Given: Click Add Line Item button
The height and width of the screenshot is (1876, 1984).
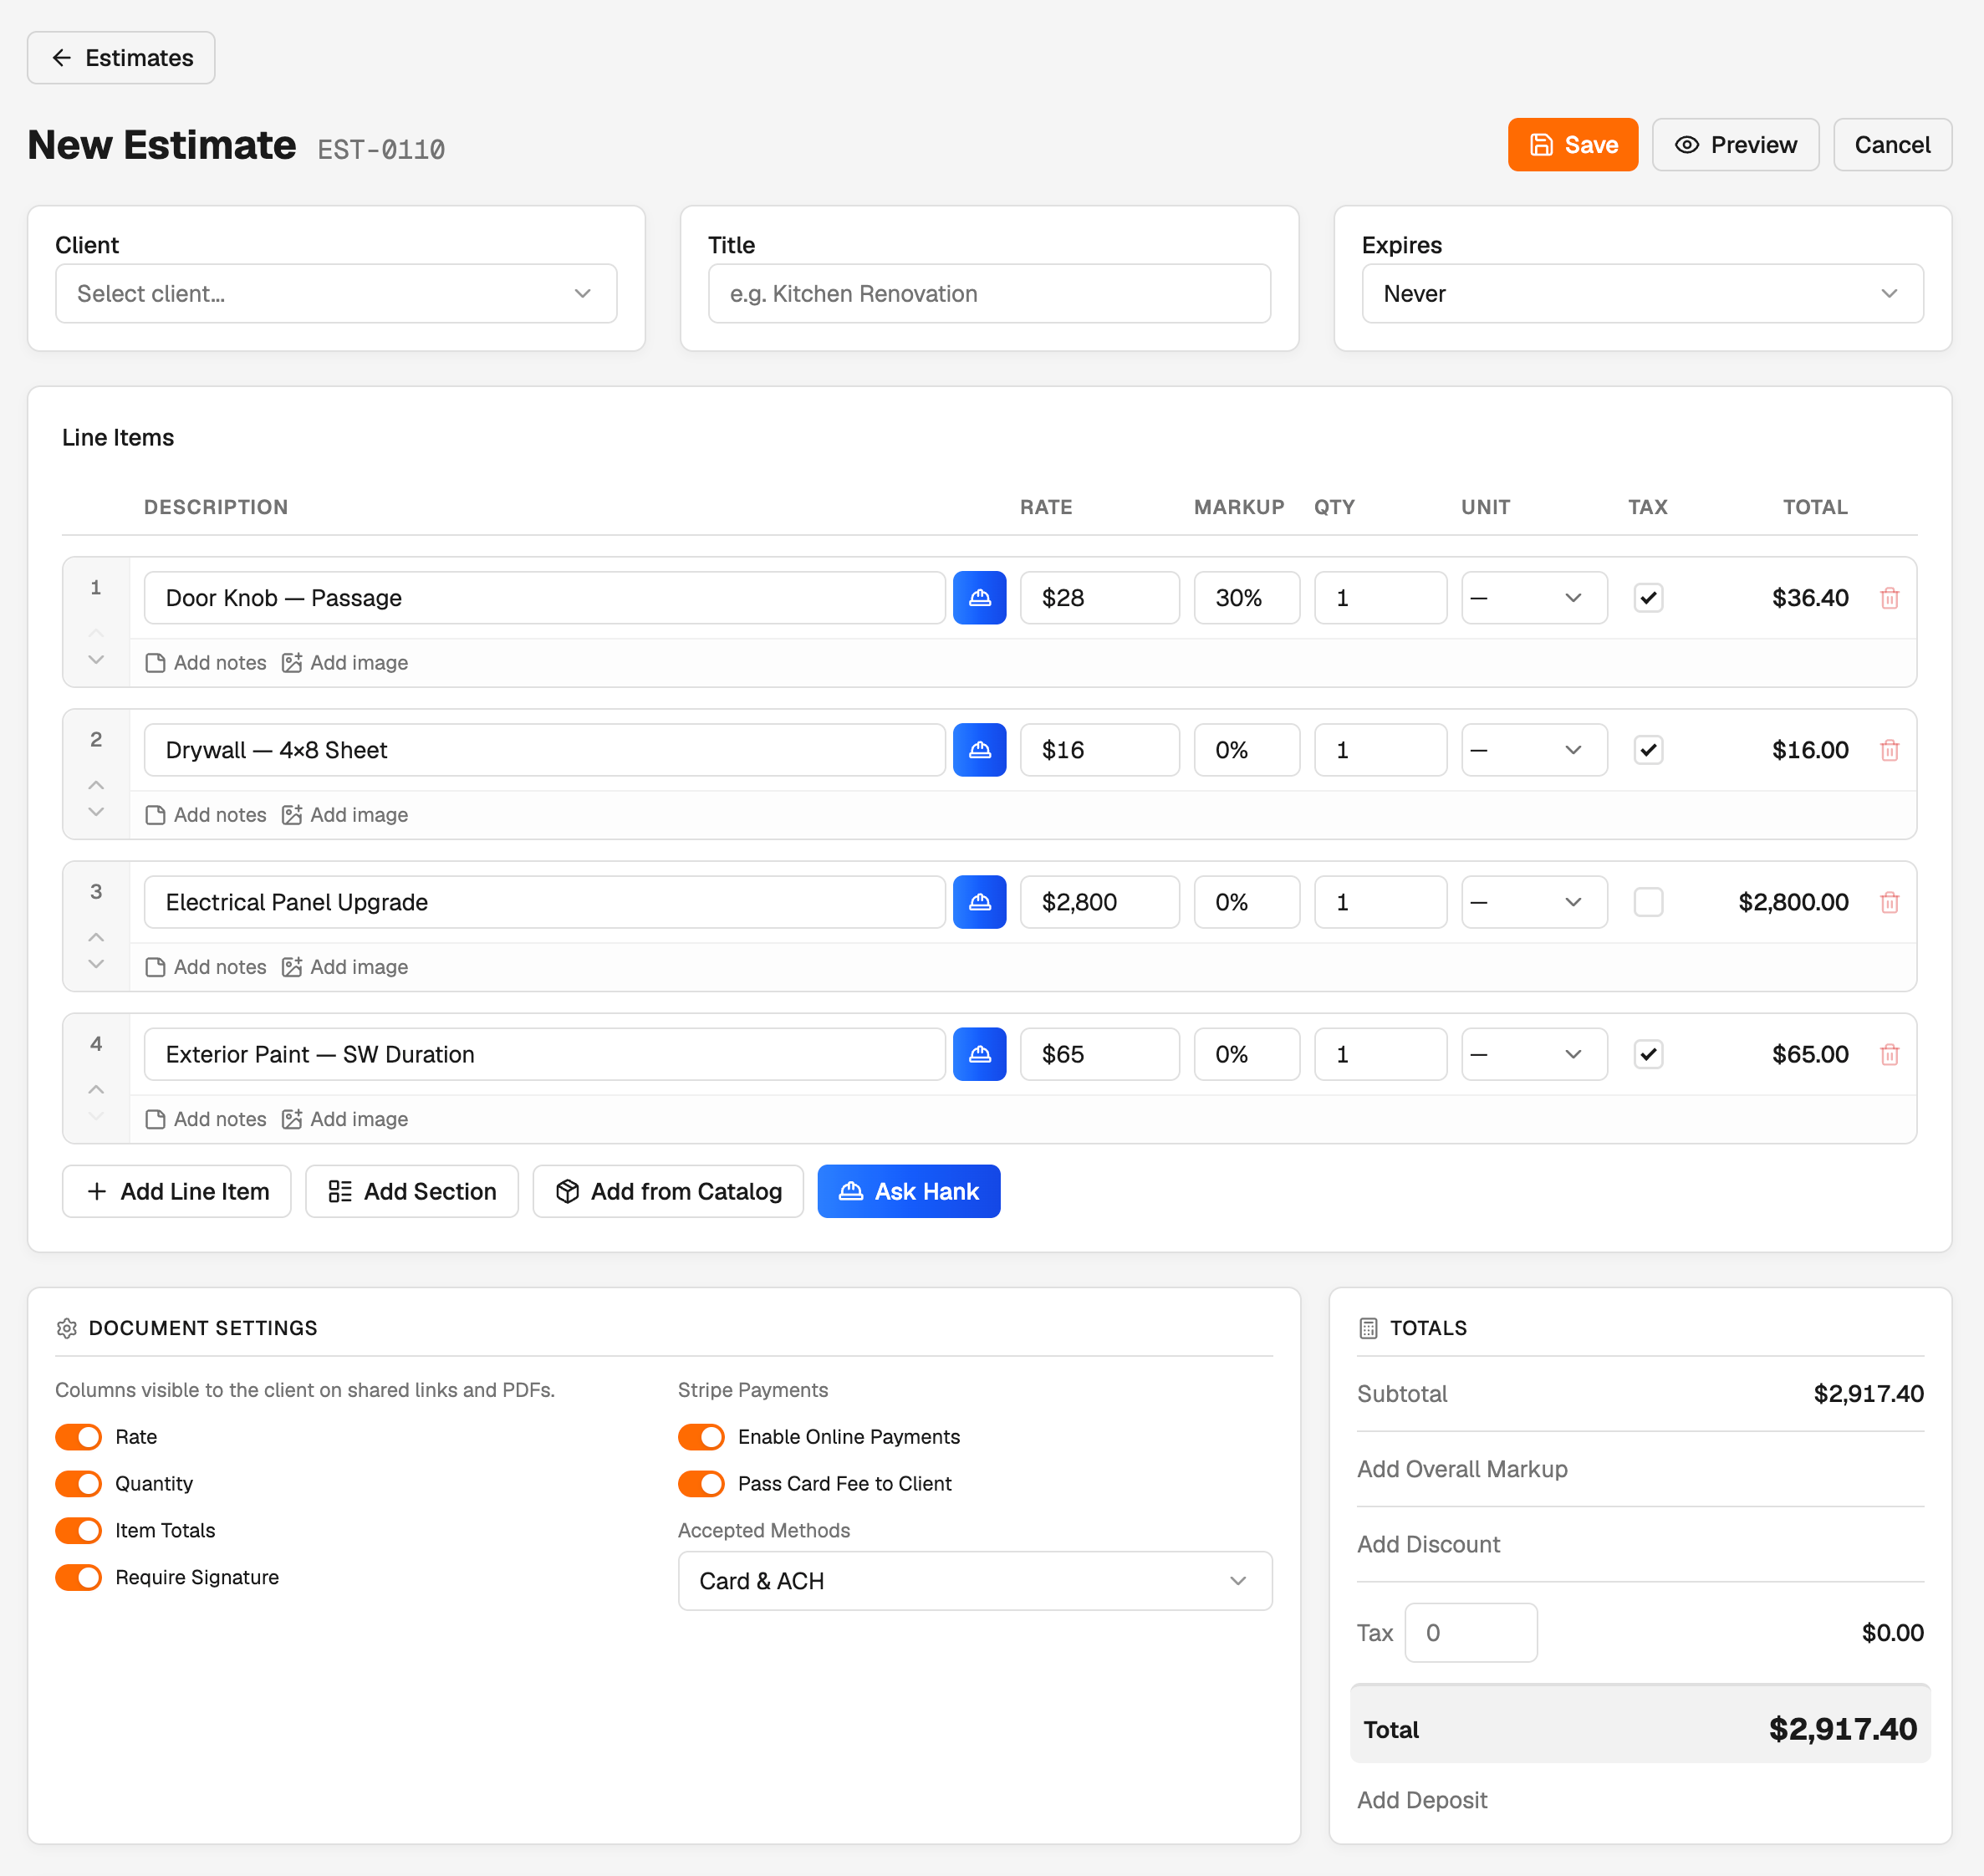Looking at the screenshot, I should 177,1191.
